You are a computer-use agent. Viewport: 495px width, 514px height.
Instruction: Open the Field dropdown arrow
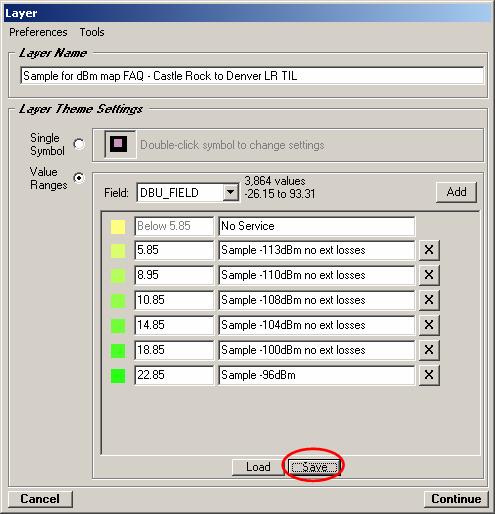click(230, 193)
